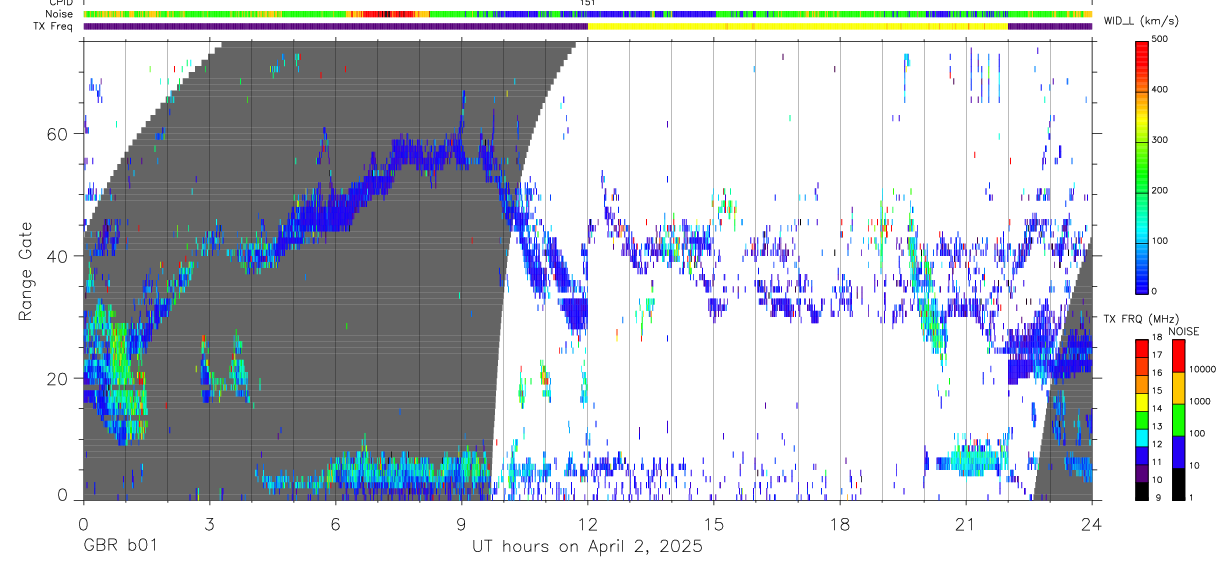Image resolution: width=1228 pixels, height=567 pixels.
Task: Click the '400' label on the width scale
Action: tap(1161, 90)
